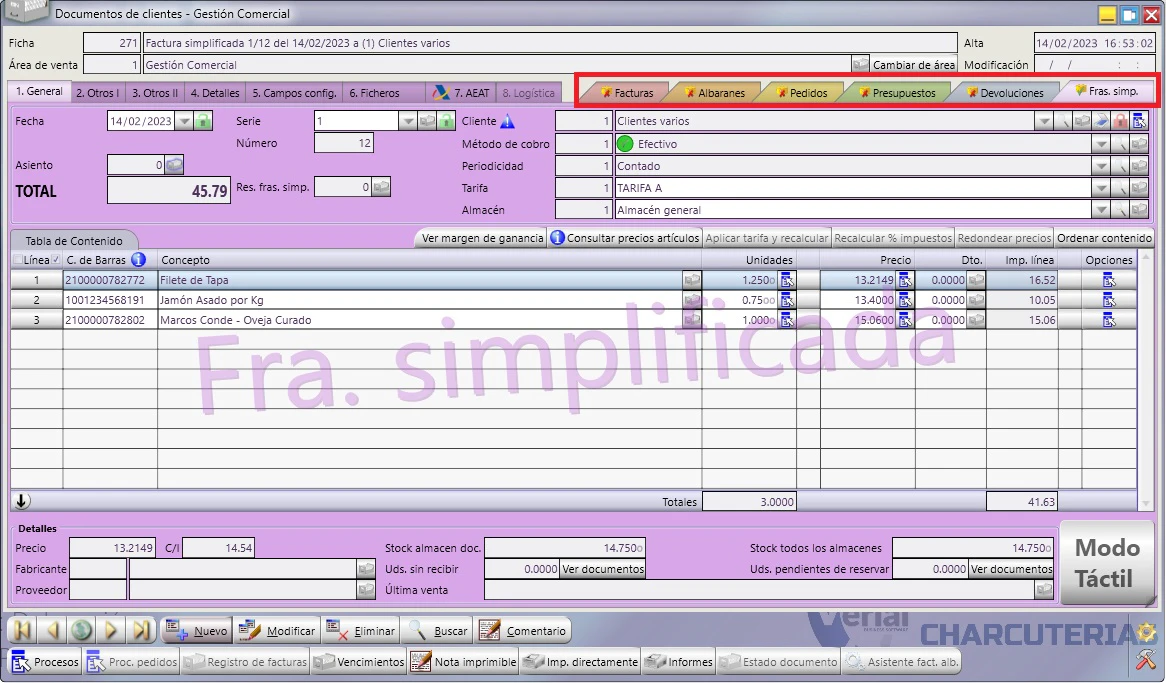The image size is (1166, 683).
Task: Activate the Modo Táctil button
Action: tap(1107, 563)
